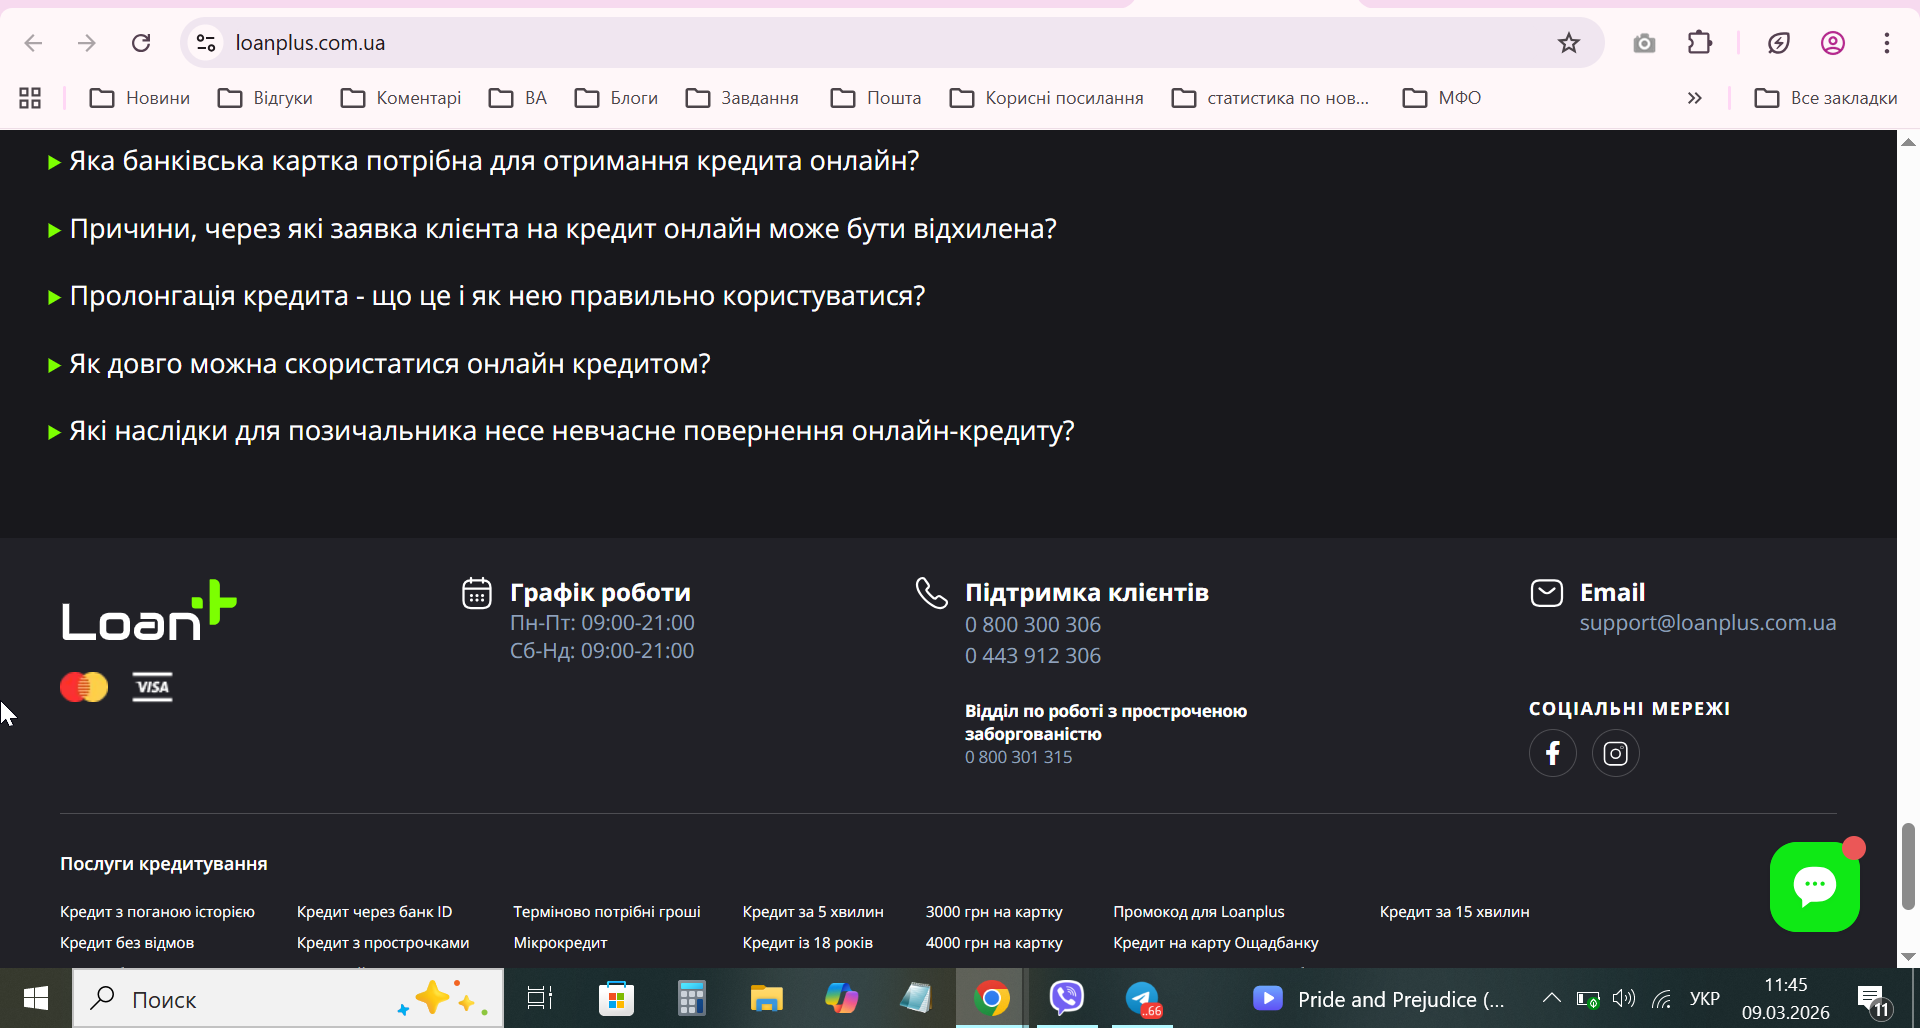Viewport: 1920px width, 1028px height.
Task: Click the Loan+ logo in the footer
Action: (x=149, y=611)
